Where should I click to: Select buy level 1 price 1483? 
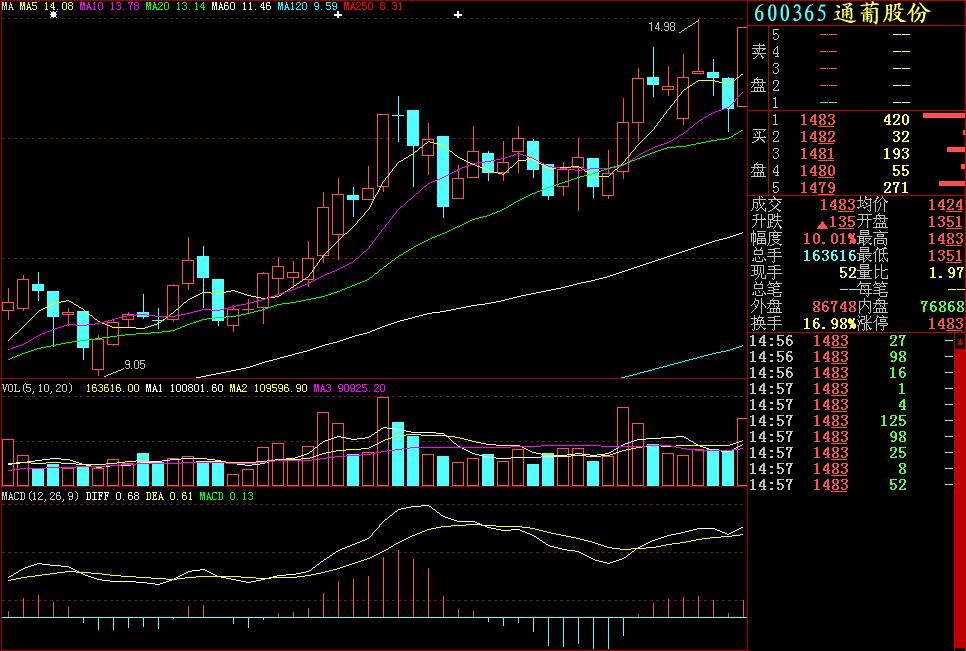click(x=817, y=120)
